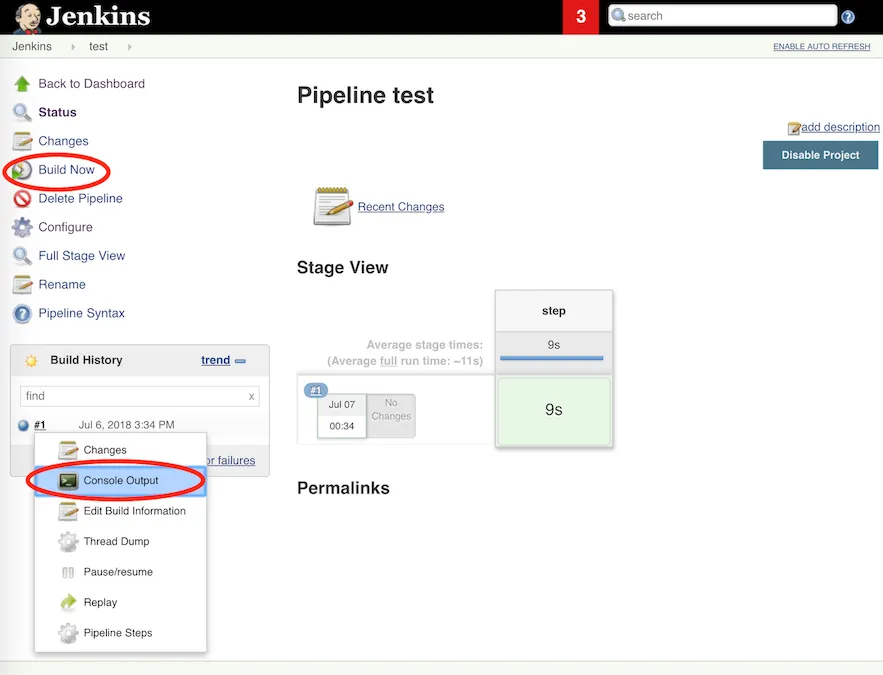Screen dimensions: 883x675
Task: Expand the test breadcrumb arrow
Action: (x=130, y=47)
